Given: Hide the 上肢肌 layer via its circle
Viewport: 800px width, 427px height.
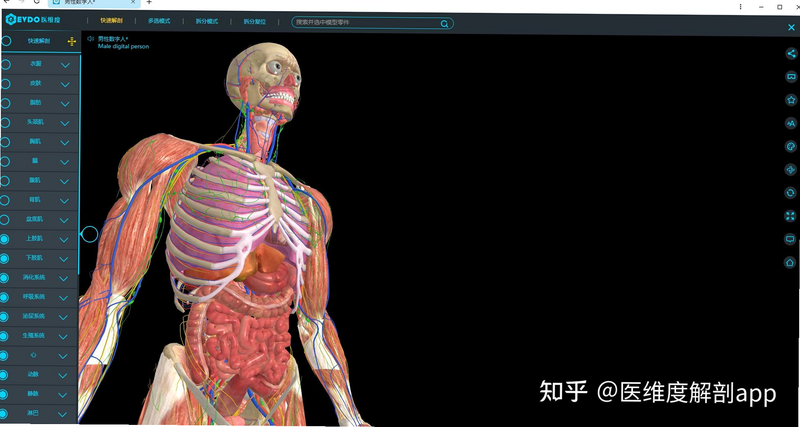Looking at the screenshot, I should tap(5, 239).
